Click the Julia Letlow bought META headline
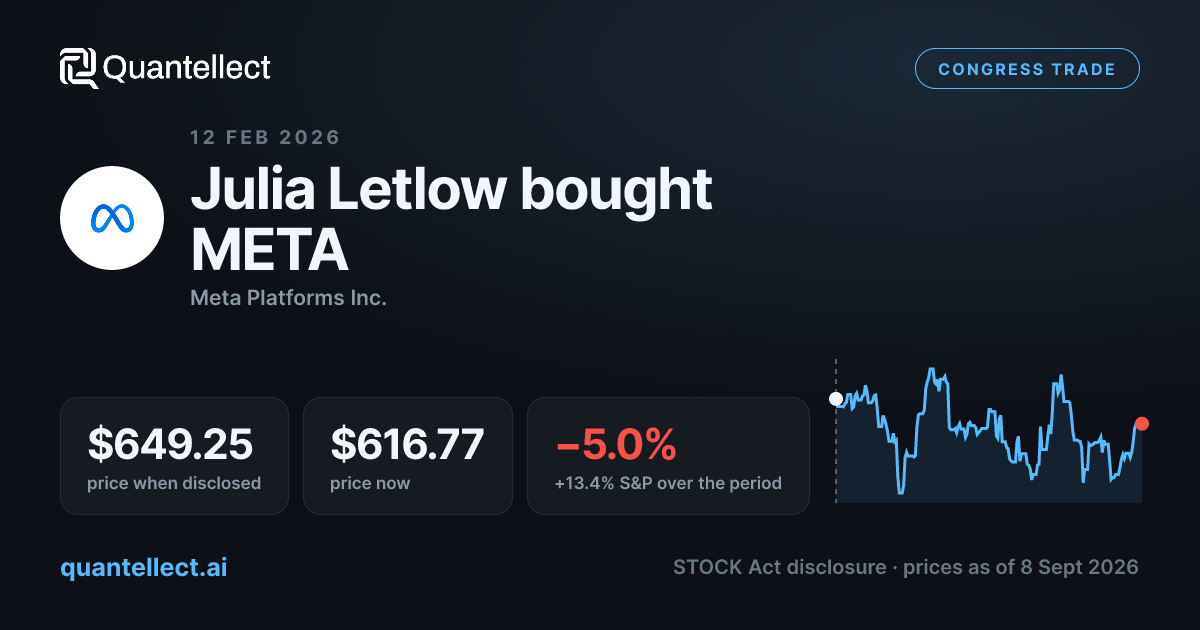The height and width of the screenshot is (630, 1200). click(451, 220)
